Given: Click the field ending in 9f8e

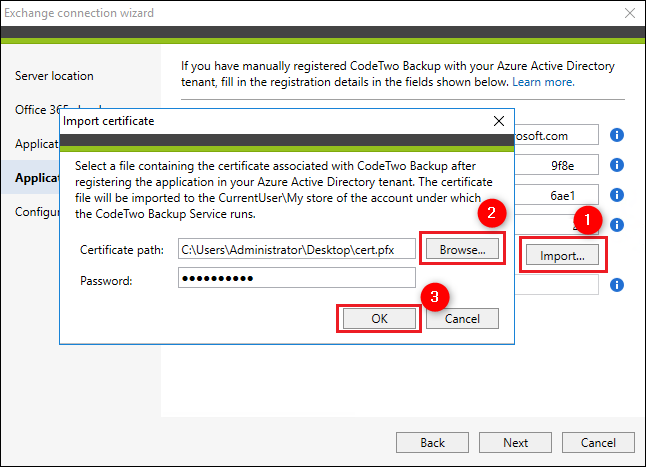Looking at the screenshot, I should 557,165.
